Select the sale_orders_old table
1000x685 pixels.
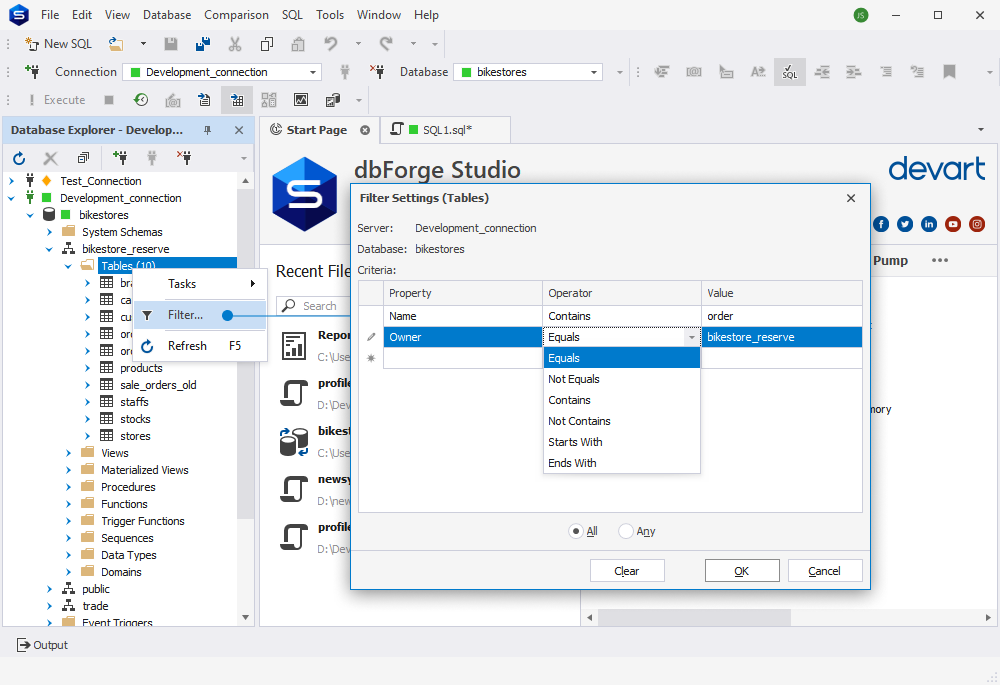click(158, 385)
